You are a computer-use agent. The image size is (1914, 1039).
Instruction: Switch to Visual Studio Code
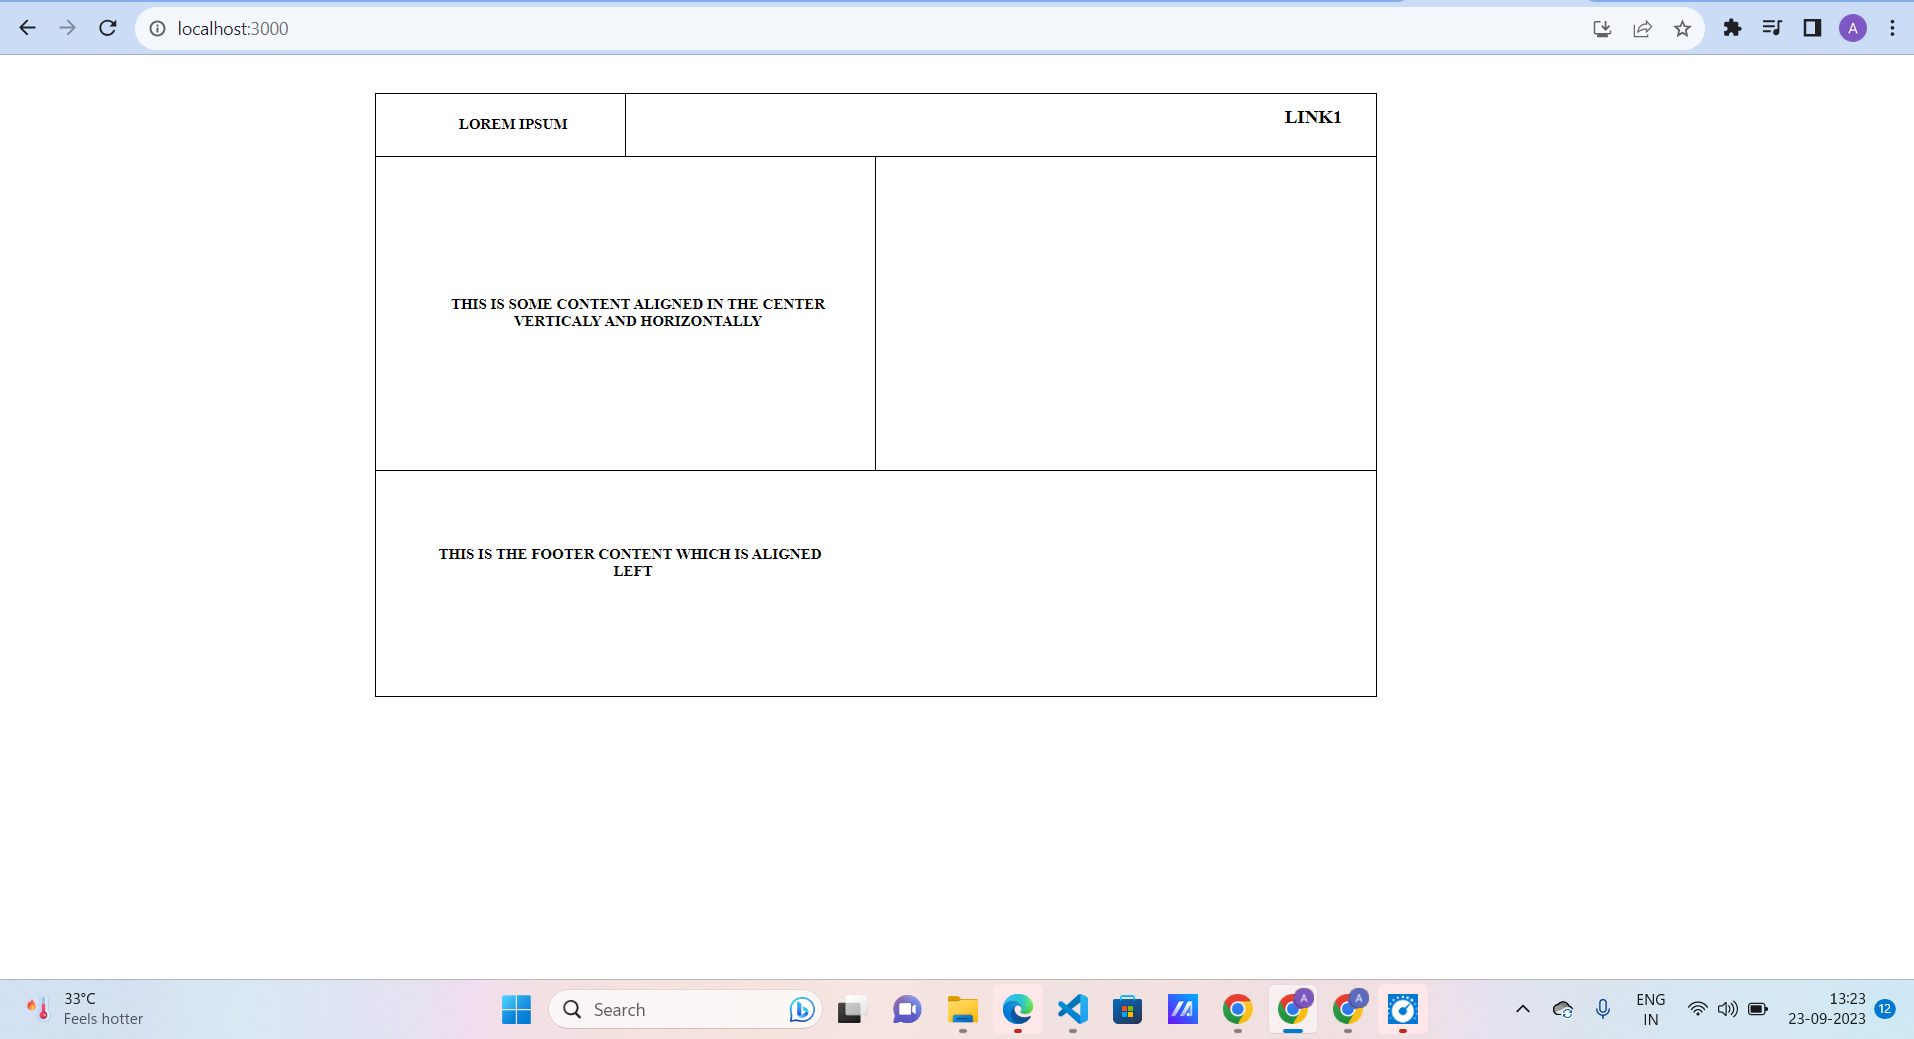coord(1072,1009)
